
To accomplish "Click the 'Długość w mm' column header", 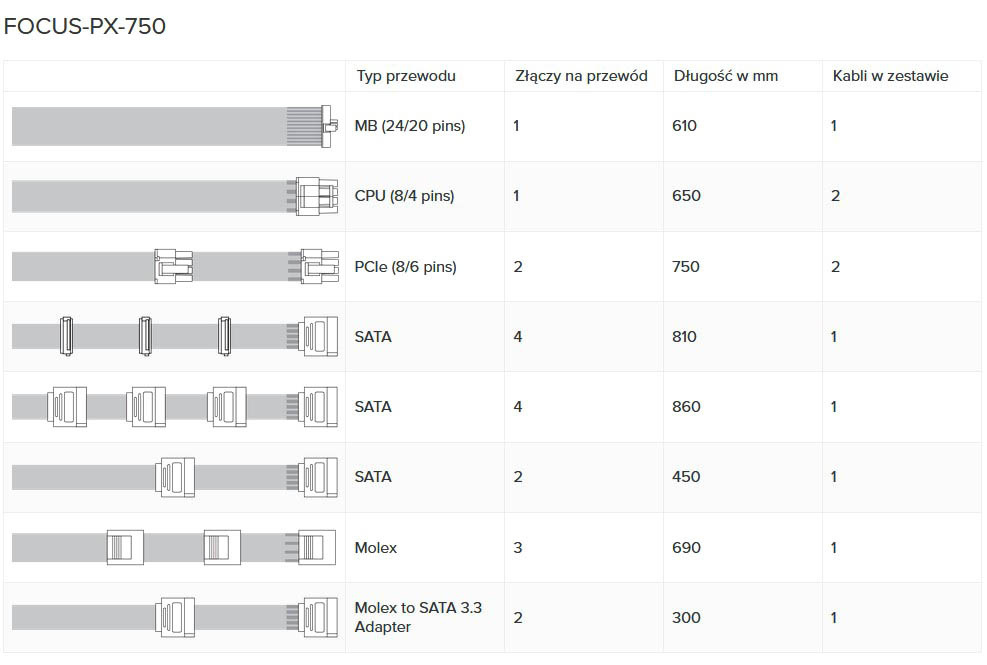I will point(725,76).
